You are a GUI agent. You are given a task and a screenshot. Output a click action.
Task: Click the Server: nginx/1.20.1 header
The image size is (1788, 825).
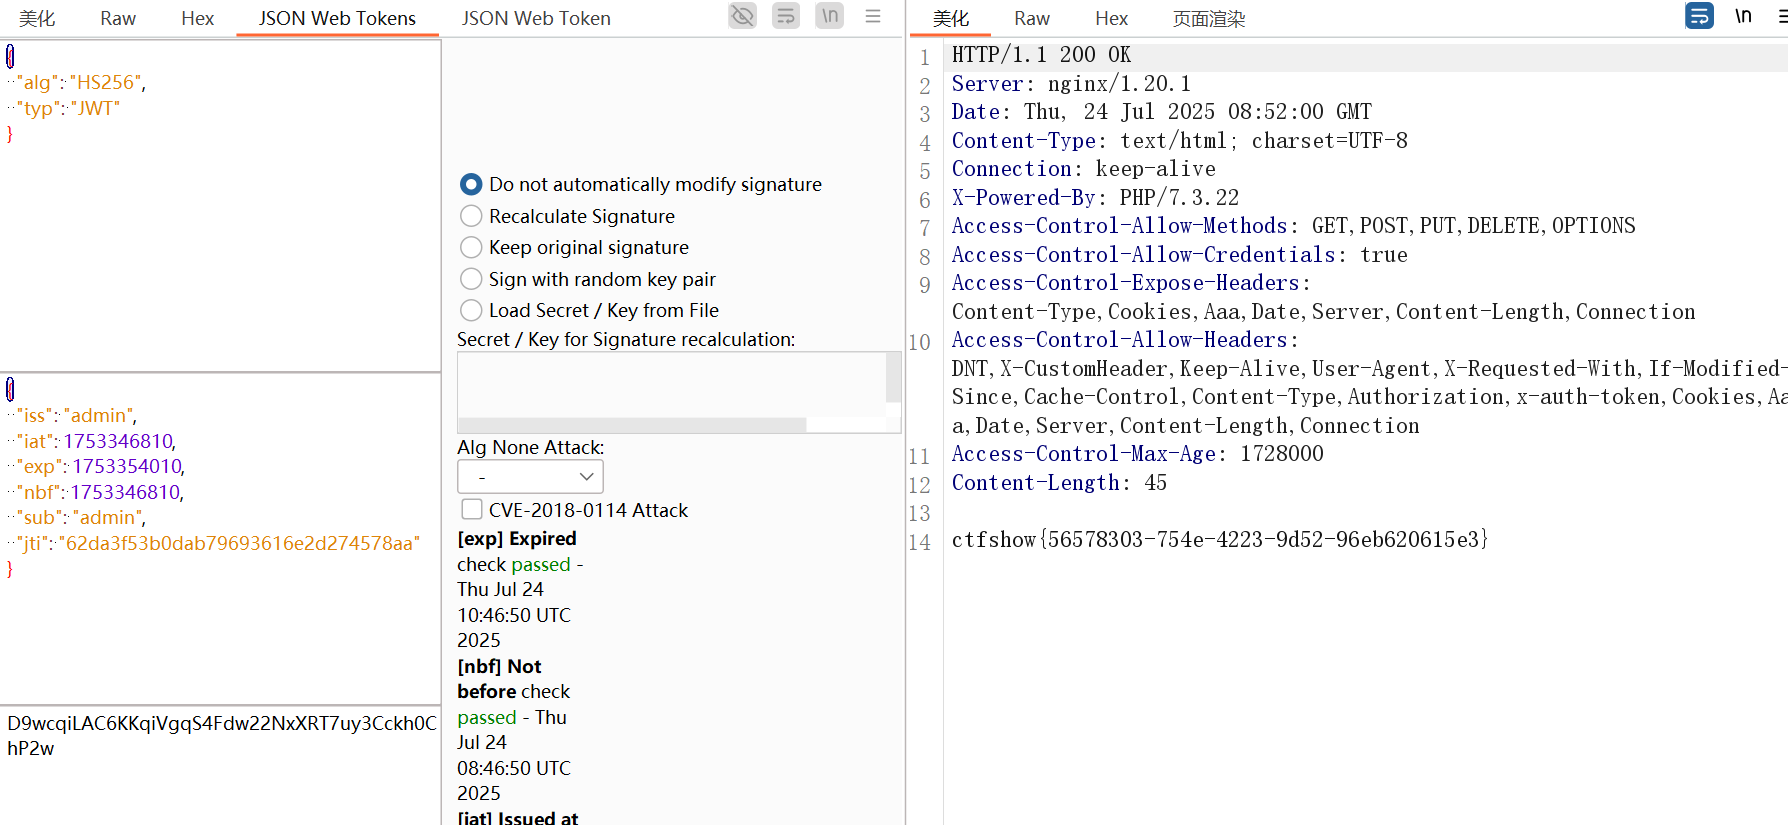pyautogui.click(x=1071, y=84)
